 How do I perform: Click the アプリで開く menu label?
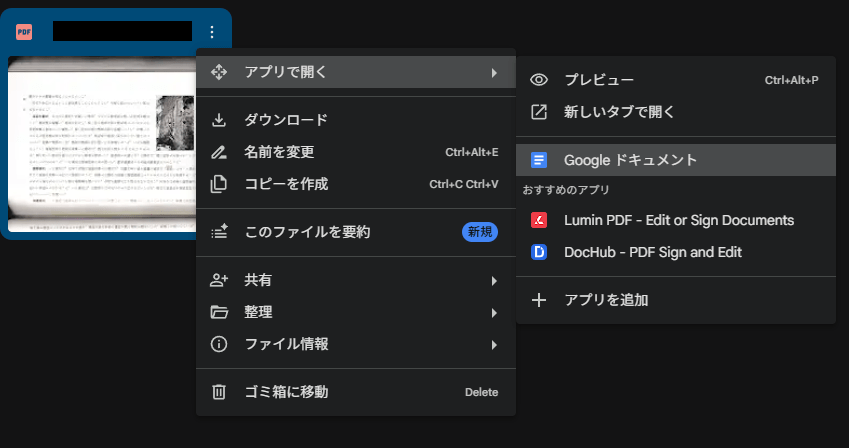click(x=286, y=72)
